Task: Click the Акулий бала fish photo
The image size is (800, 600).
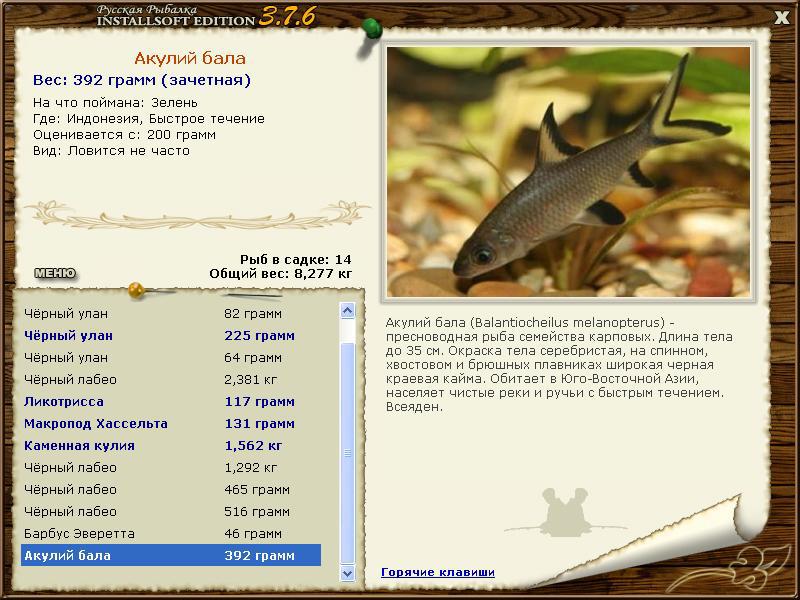Action: tap(568, 172)
